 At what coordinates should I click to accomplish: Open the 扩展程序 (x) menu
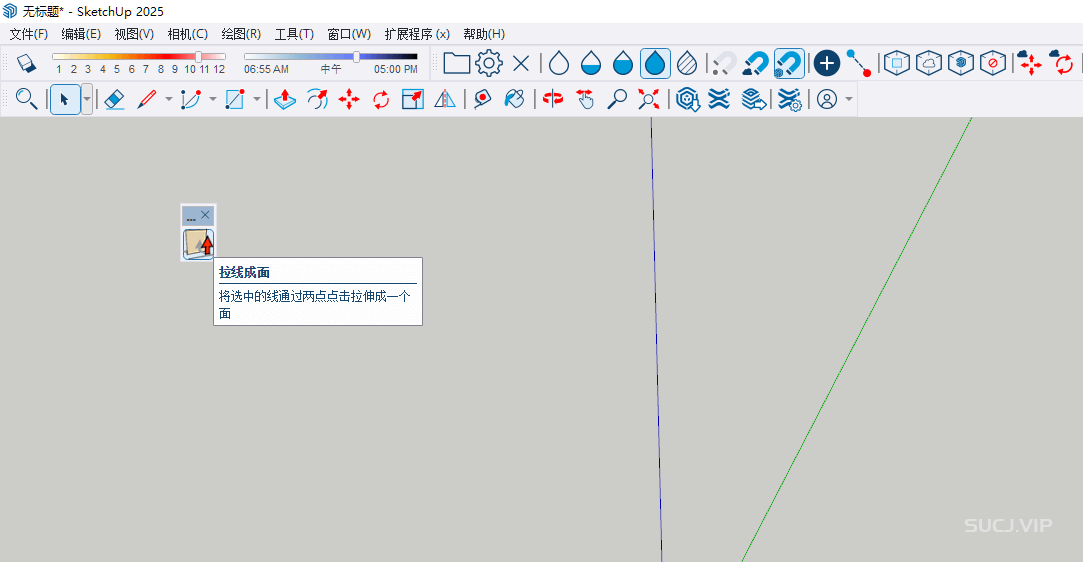(x=417, y=34)
